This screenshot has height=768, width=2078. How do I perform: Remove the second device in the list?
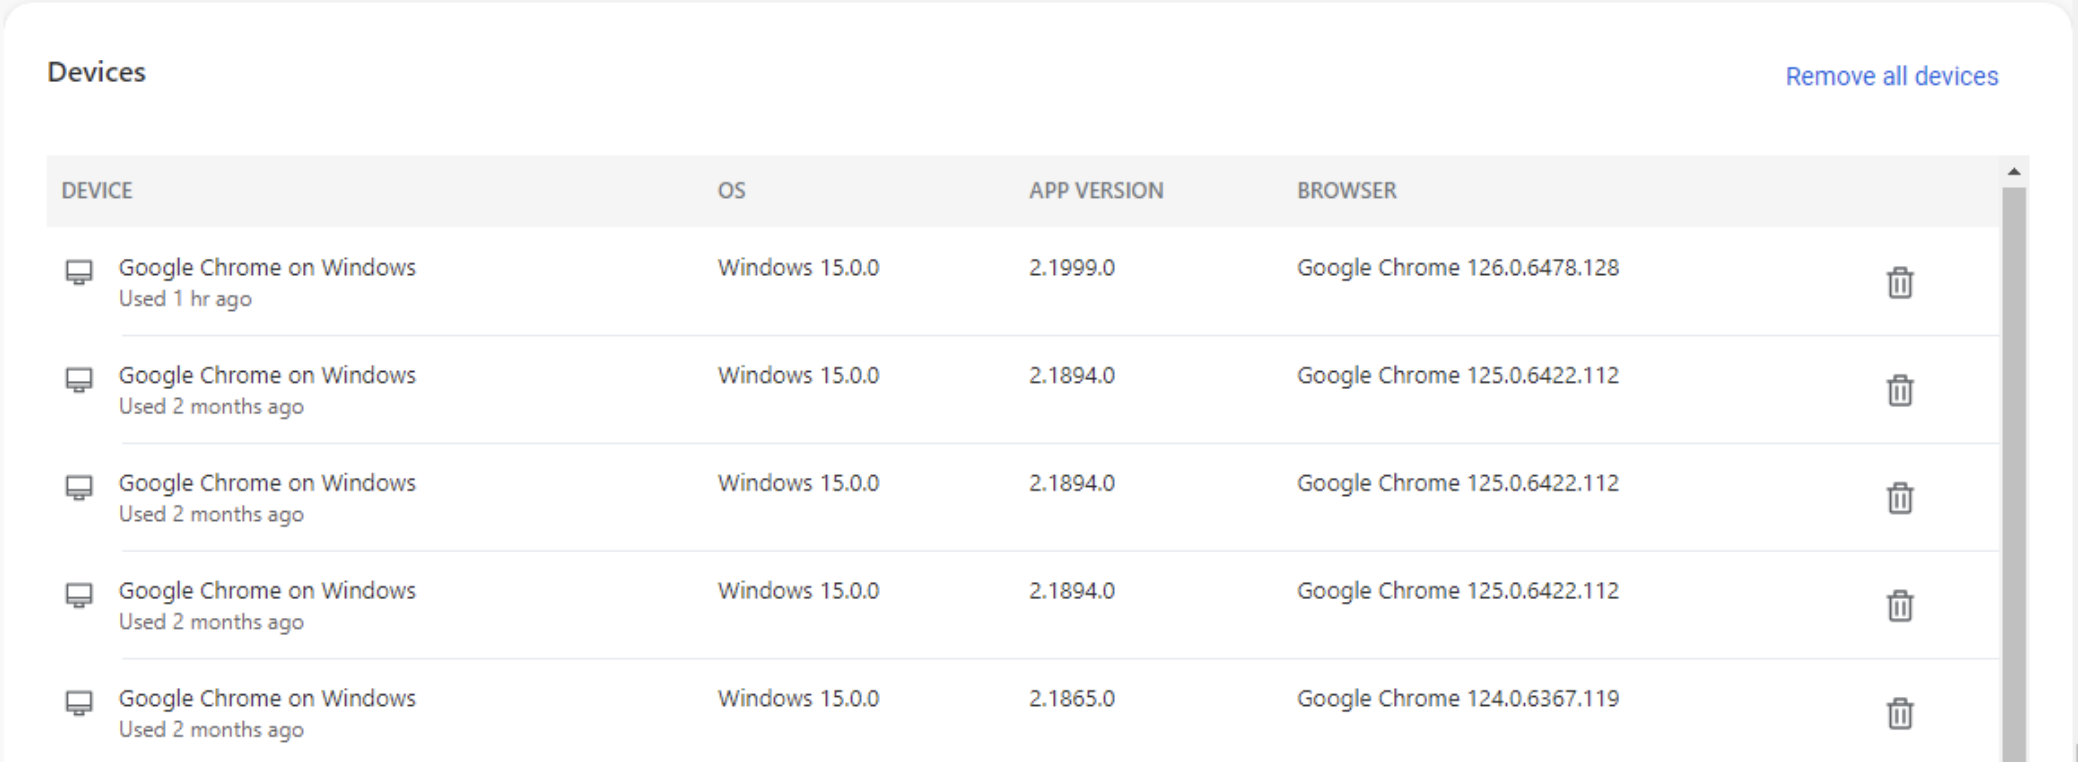click(x=1899, y=390)
